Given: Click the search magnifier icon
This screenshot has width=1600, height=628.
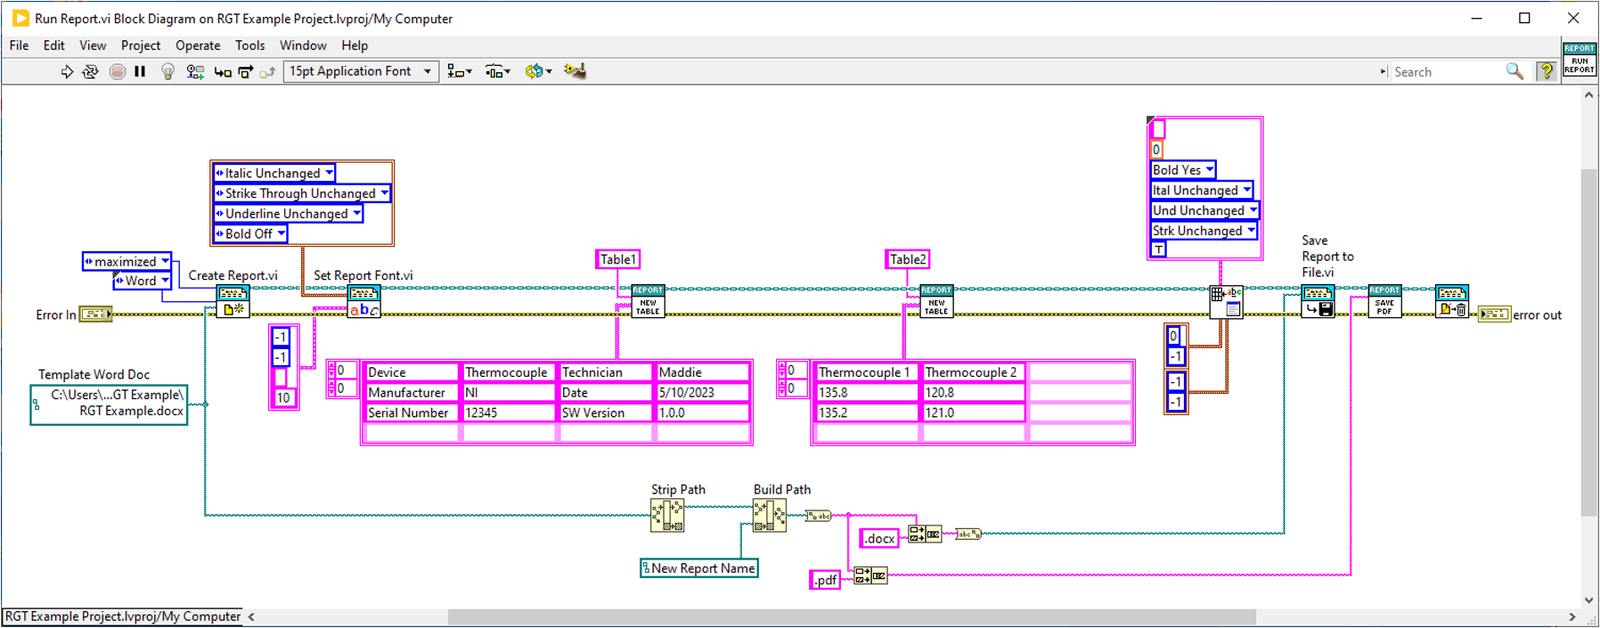Looking at the screenshot, I should coord(1515,71).
